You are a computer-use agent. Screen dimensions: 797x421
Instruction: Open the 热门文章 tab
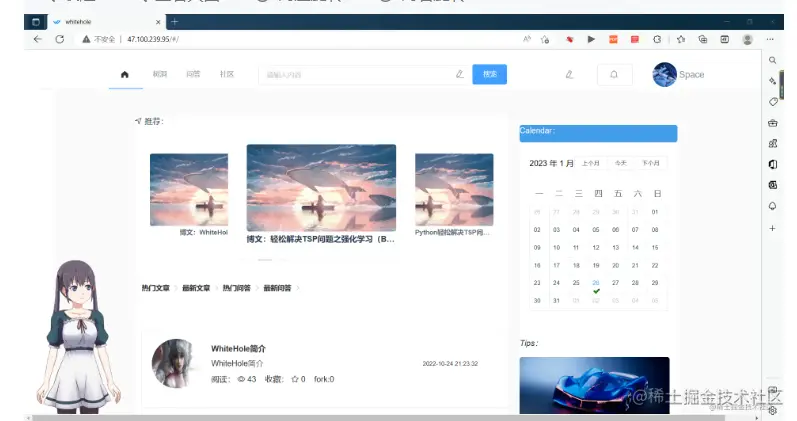pos(156,288)
